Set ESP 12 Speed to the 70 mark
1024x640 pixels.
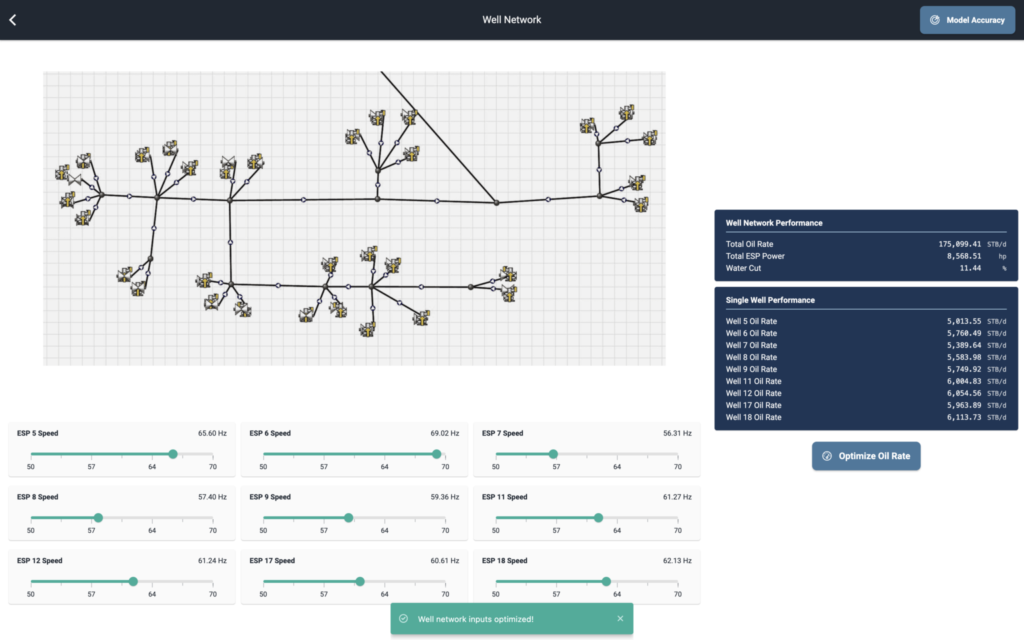point(213,581)
